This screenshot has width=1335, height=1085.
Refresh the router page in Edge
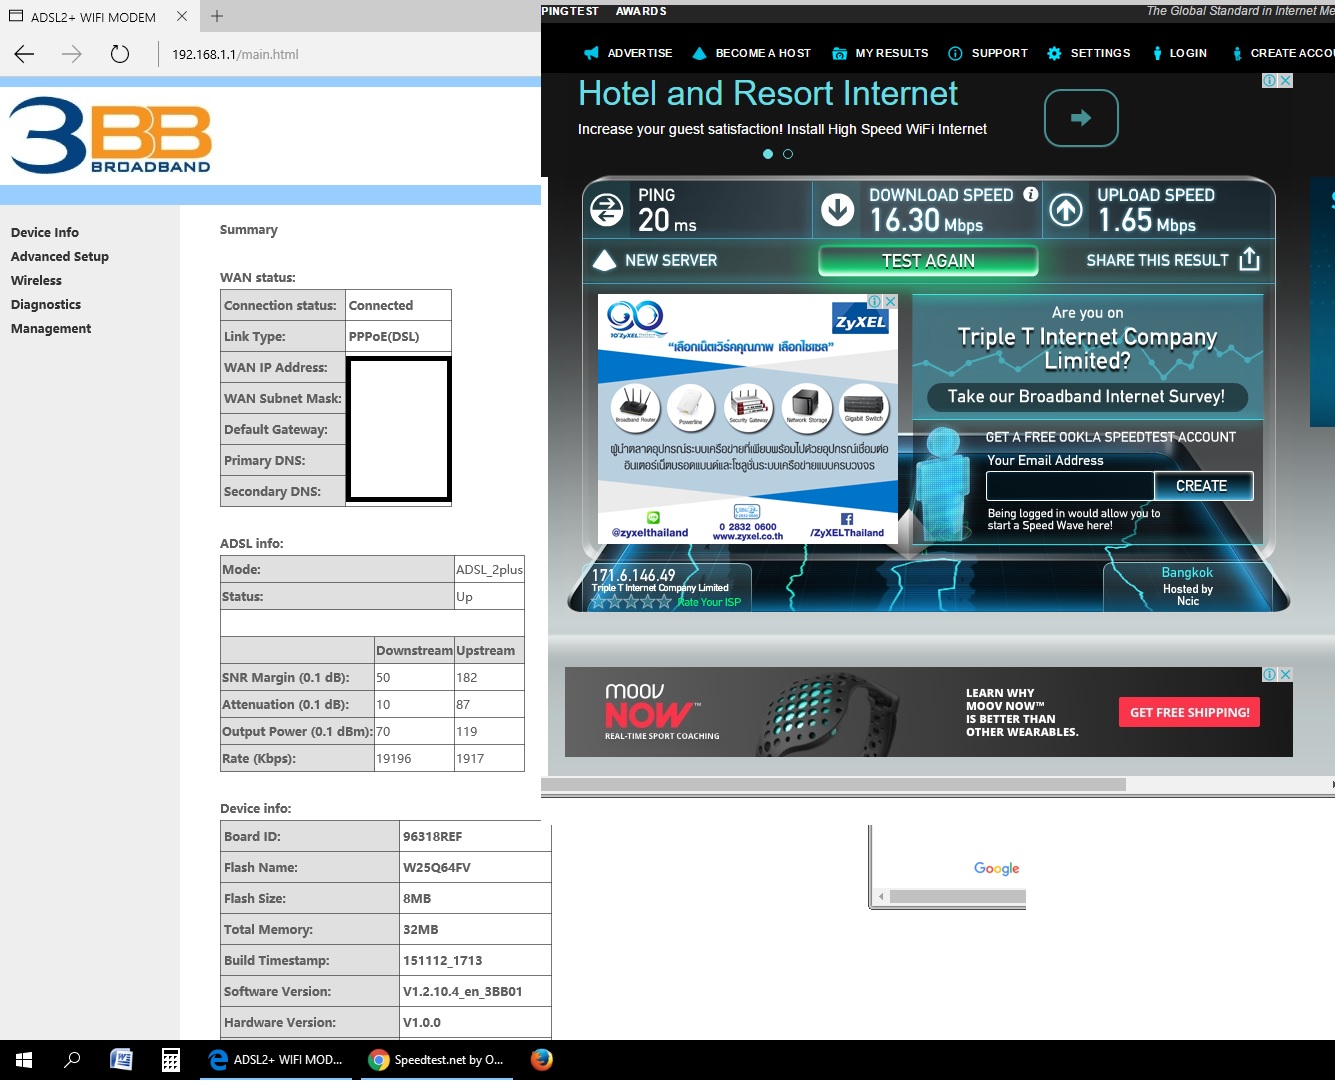(x=120, y=54)
